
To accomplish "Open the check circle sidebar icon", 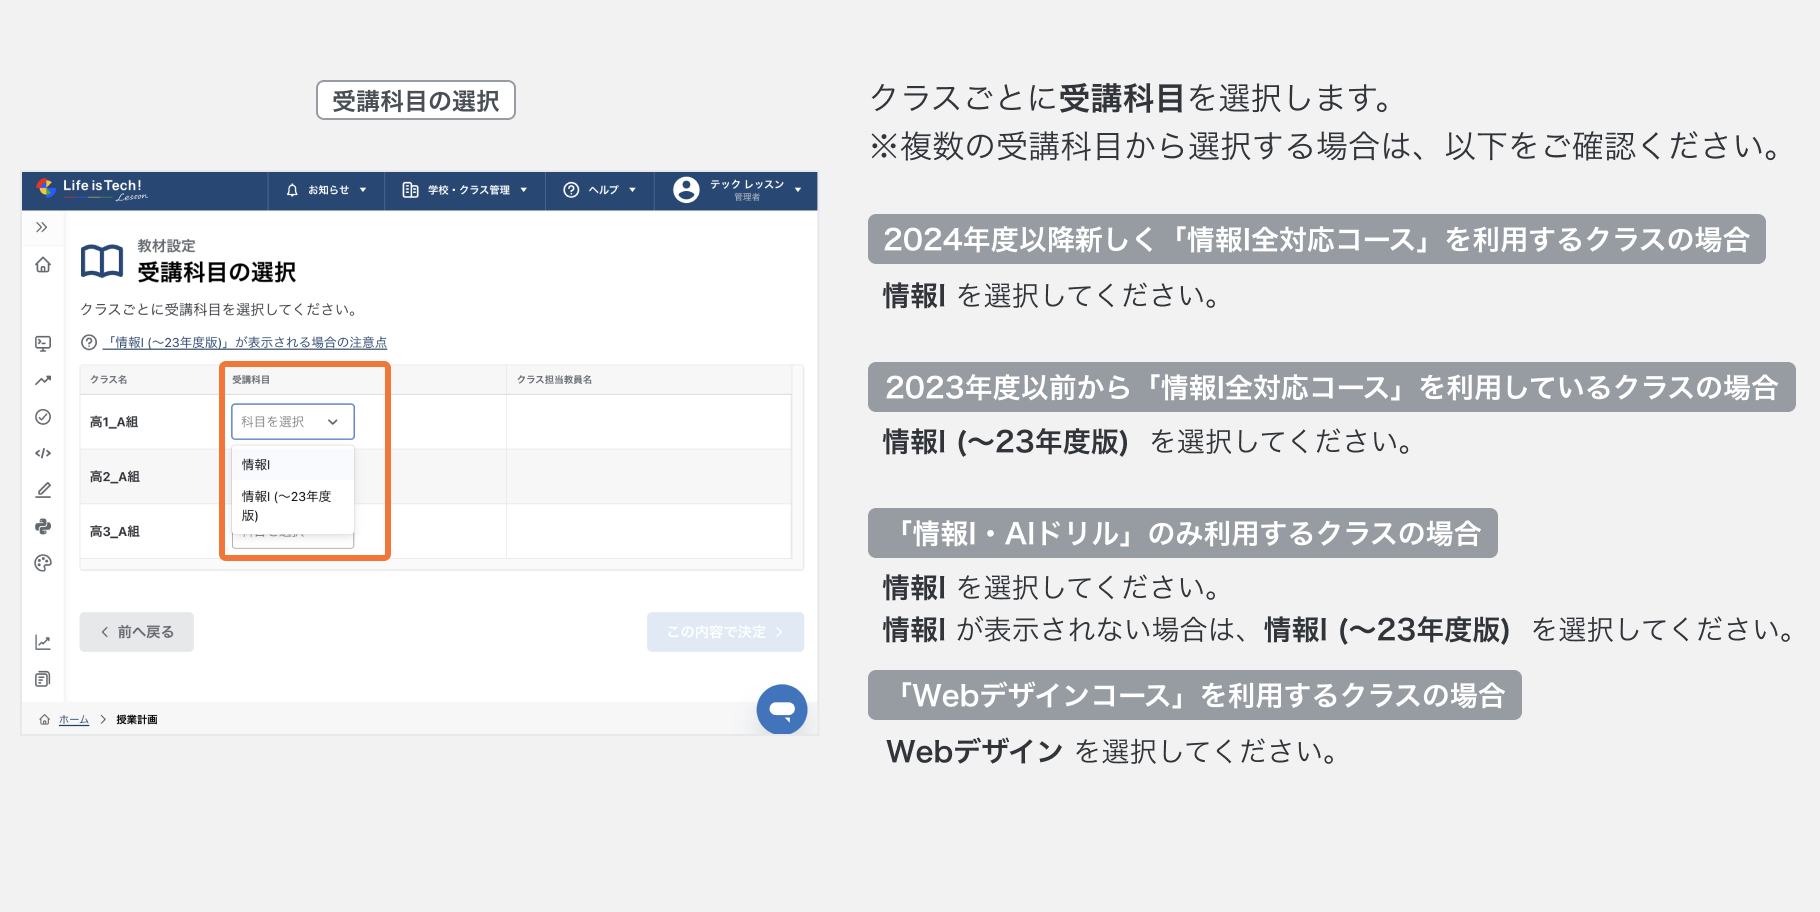I will pos(43,417).
